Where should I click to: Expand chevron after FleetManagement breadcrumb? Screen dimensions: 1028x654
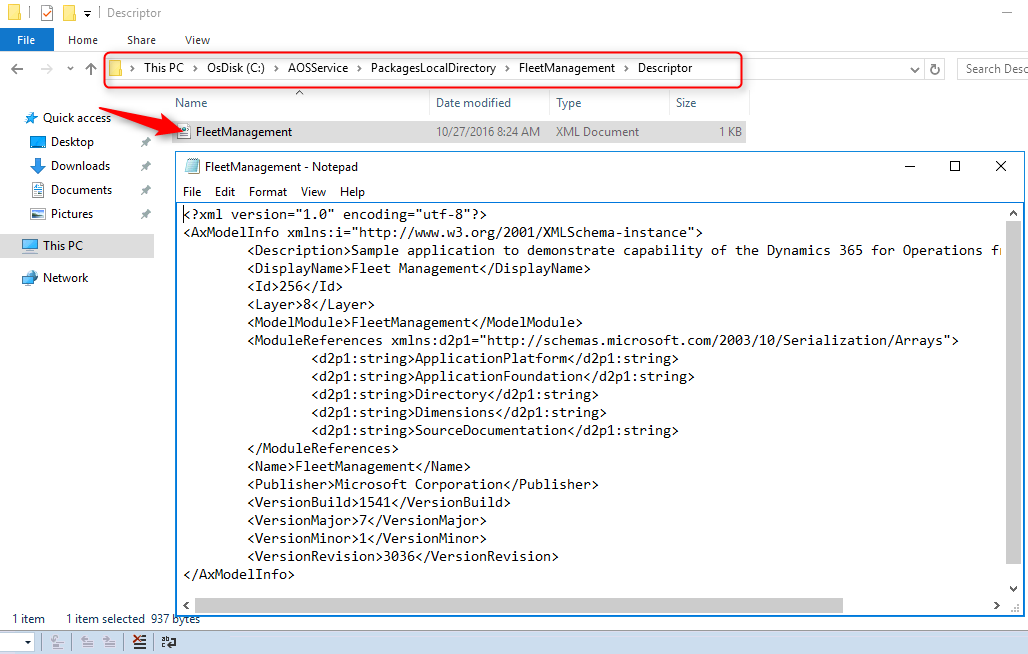tap(626, 68)
